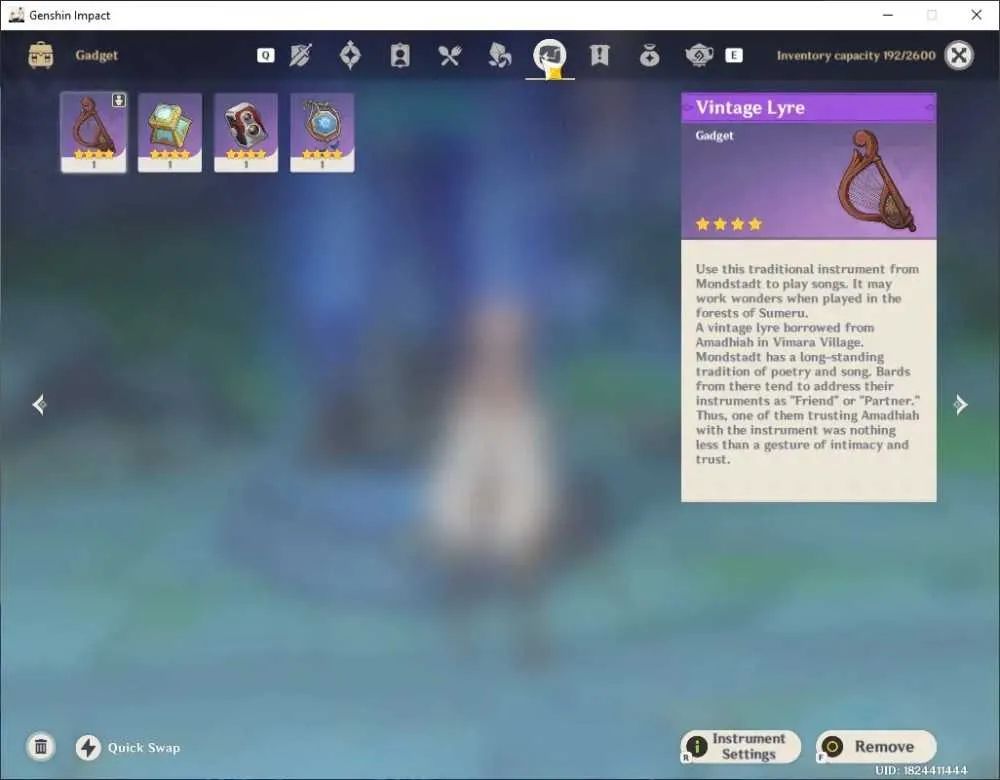
Task: Click the E next-tab key hint
Action: coord(733,55)
